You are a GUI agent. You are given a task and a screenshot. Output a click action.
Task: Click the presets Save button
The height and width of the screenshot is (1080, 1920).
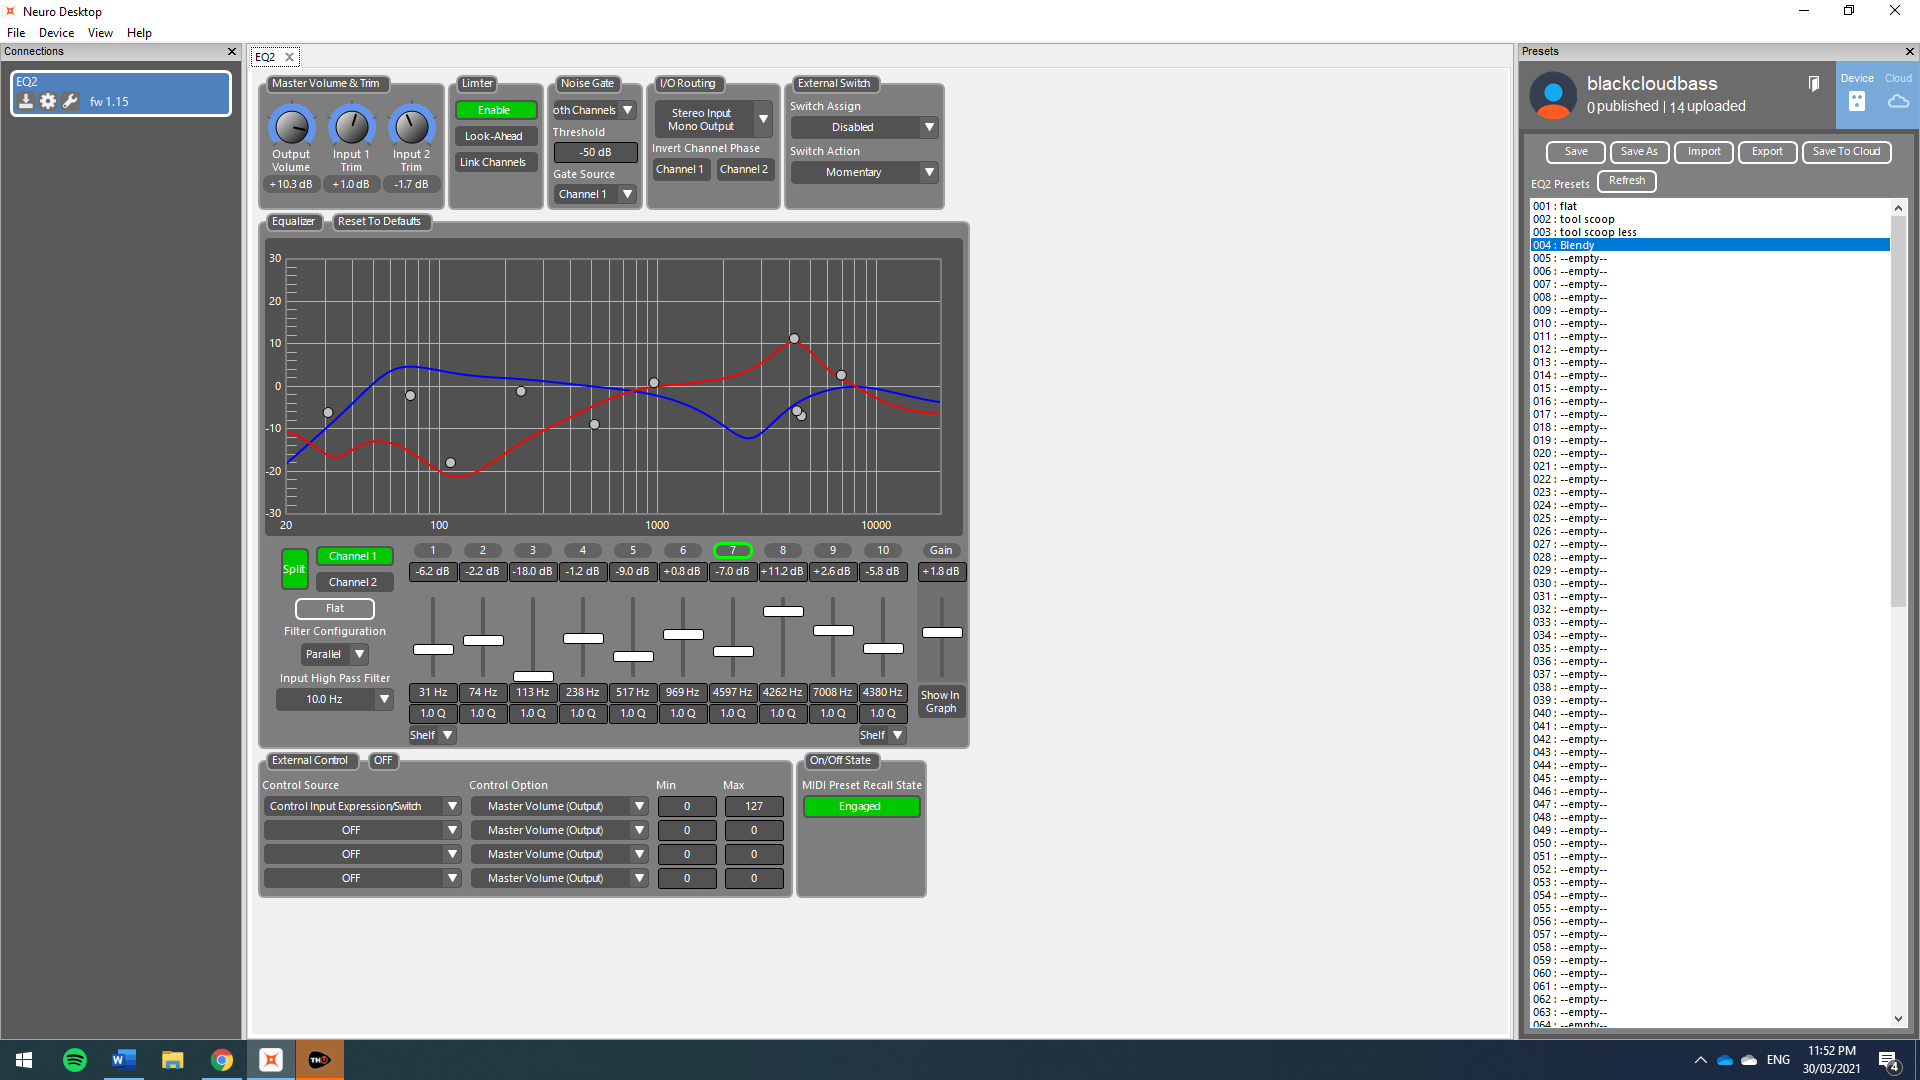1576,152
